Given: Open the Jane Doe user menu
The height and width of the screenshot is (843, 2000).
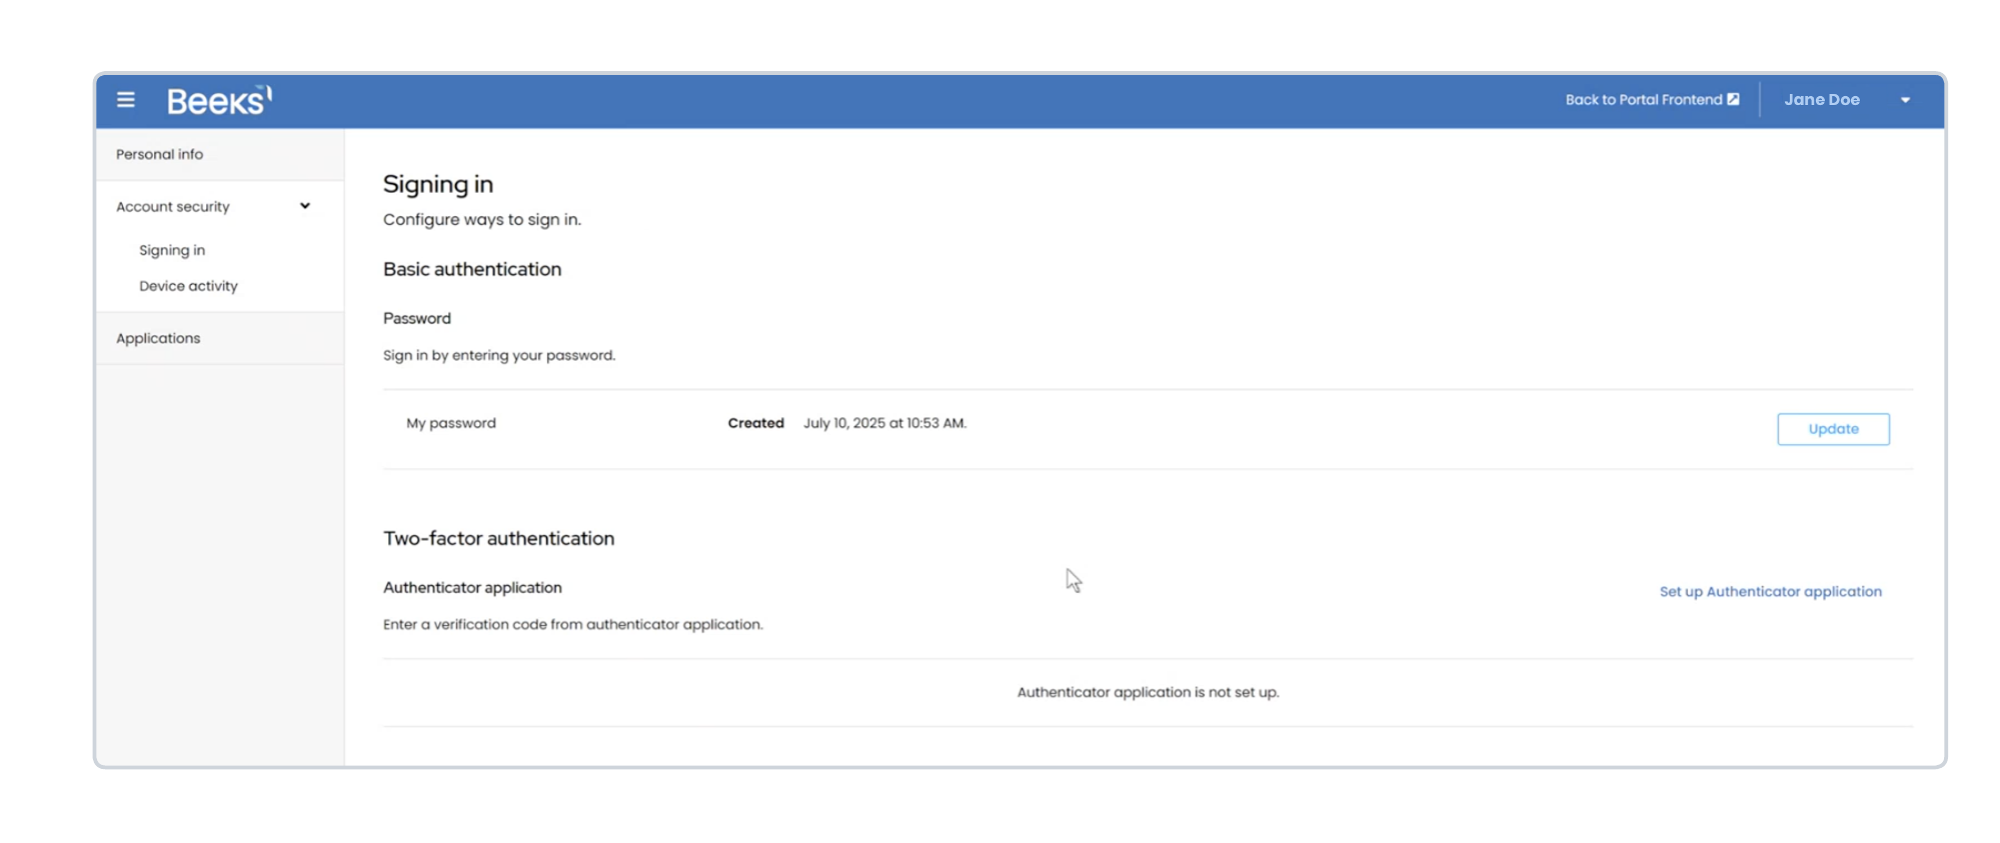Looking at the screenshot, I should click(x=1821, y=100).
